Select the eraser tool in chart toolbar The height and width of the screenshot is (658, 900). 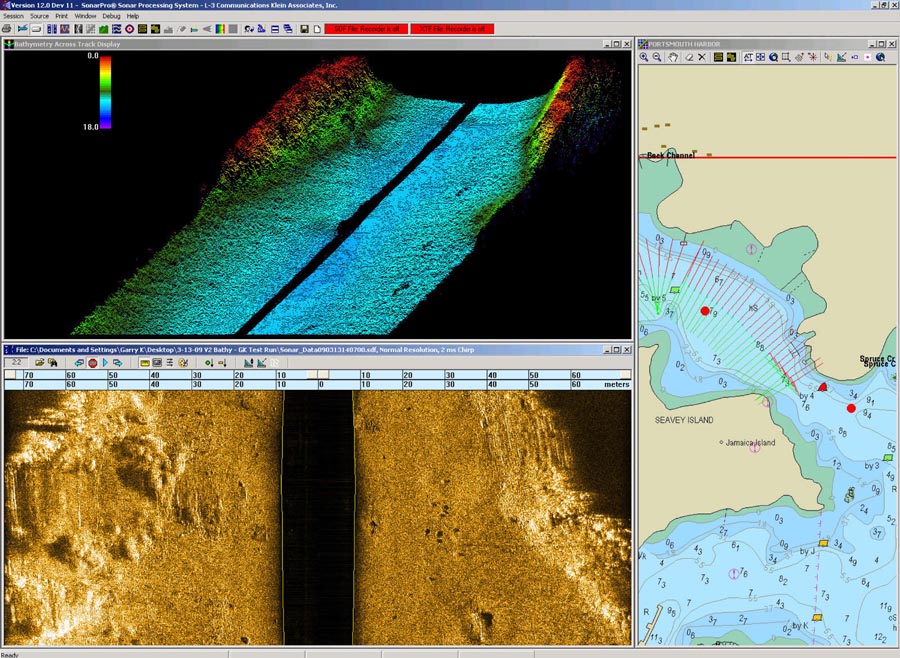(689, 58)
